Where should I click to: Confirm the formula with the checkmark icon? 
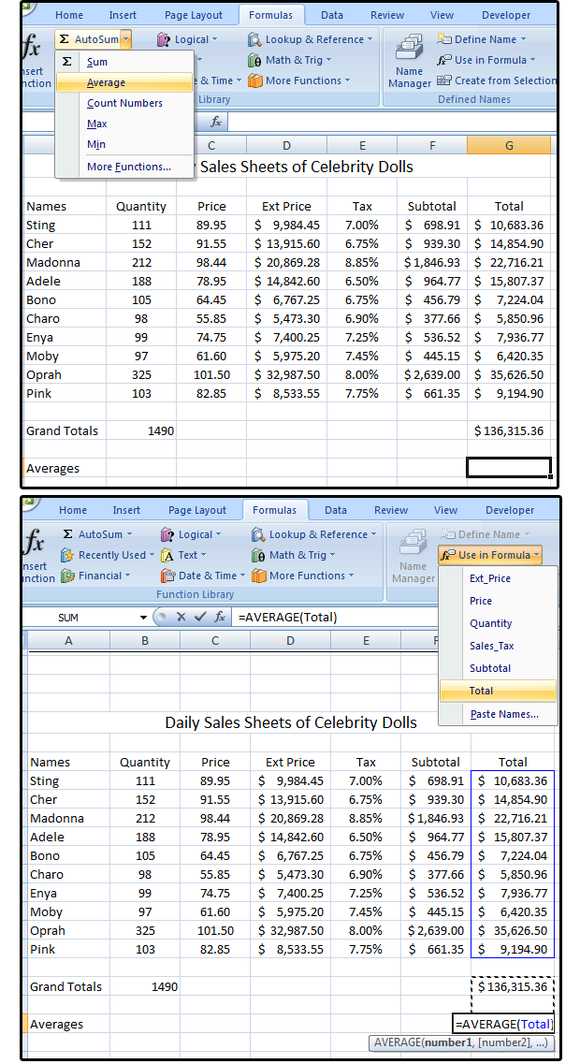pyautogui.click(x=199, y=617)
